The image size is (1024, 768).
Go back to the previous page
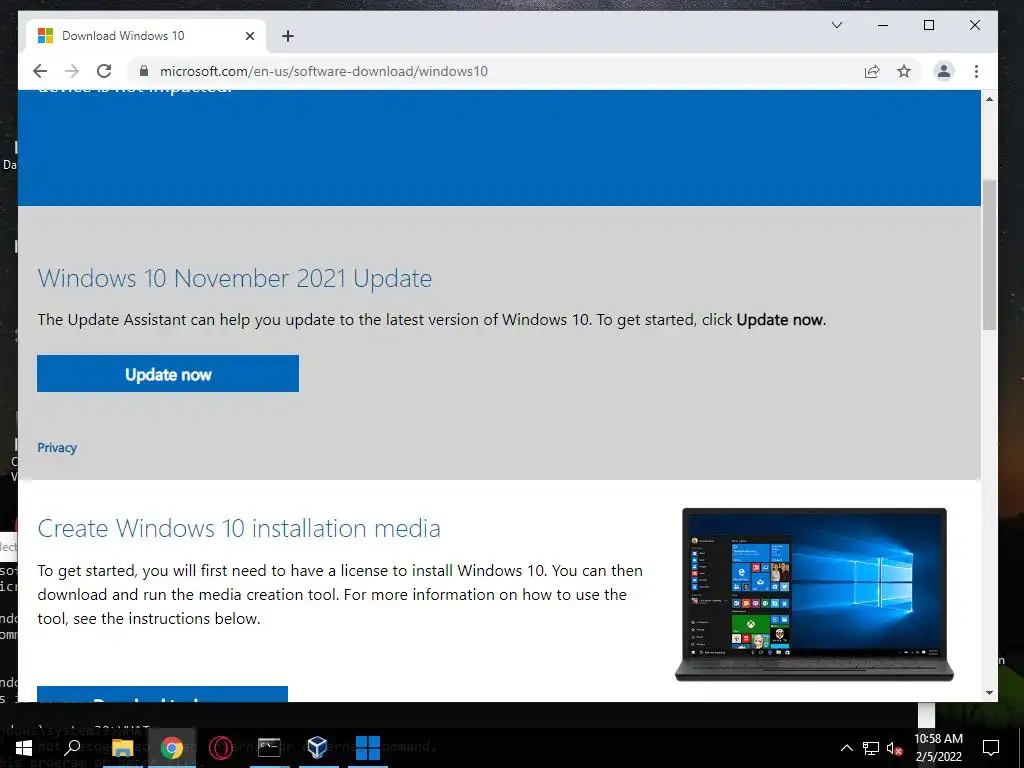click(40, 71)
